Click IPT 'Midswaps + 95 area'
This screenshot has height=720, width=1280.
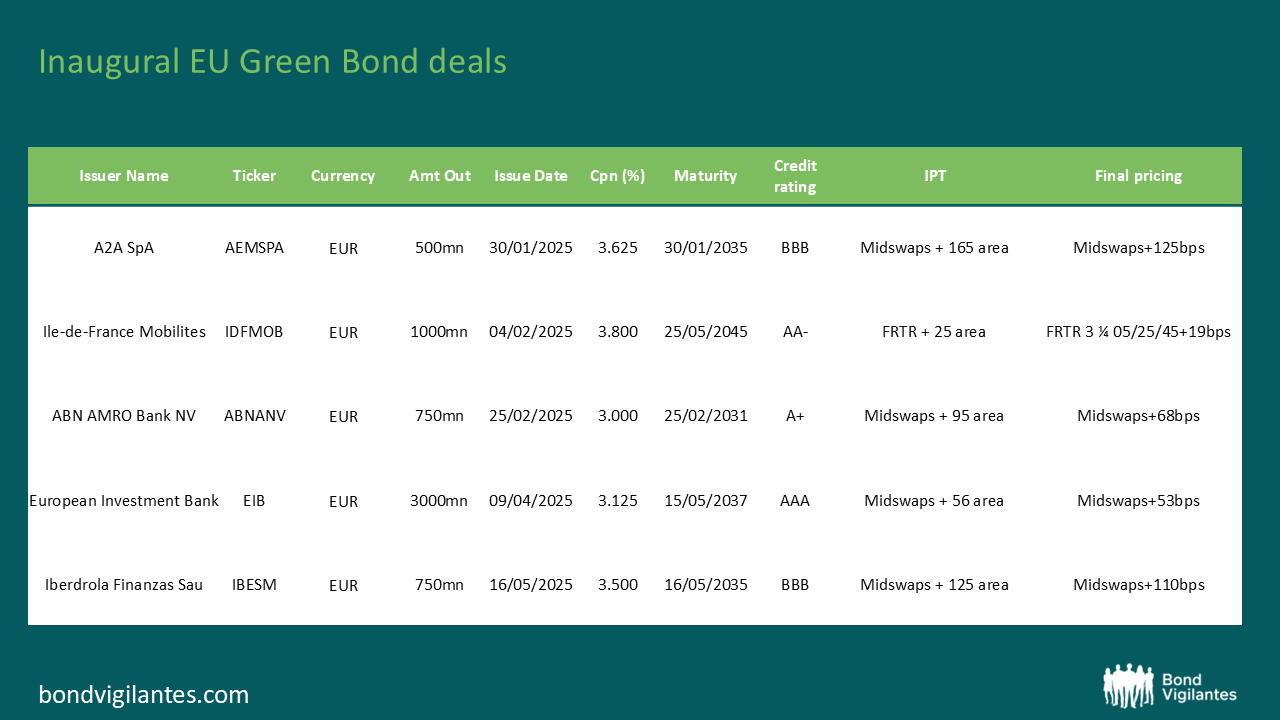pyautogui.click(x=935, y=416)
